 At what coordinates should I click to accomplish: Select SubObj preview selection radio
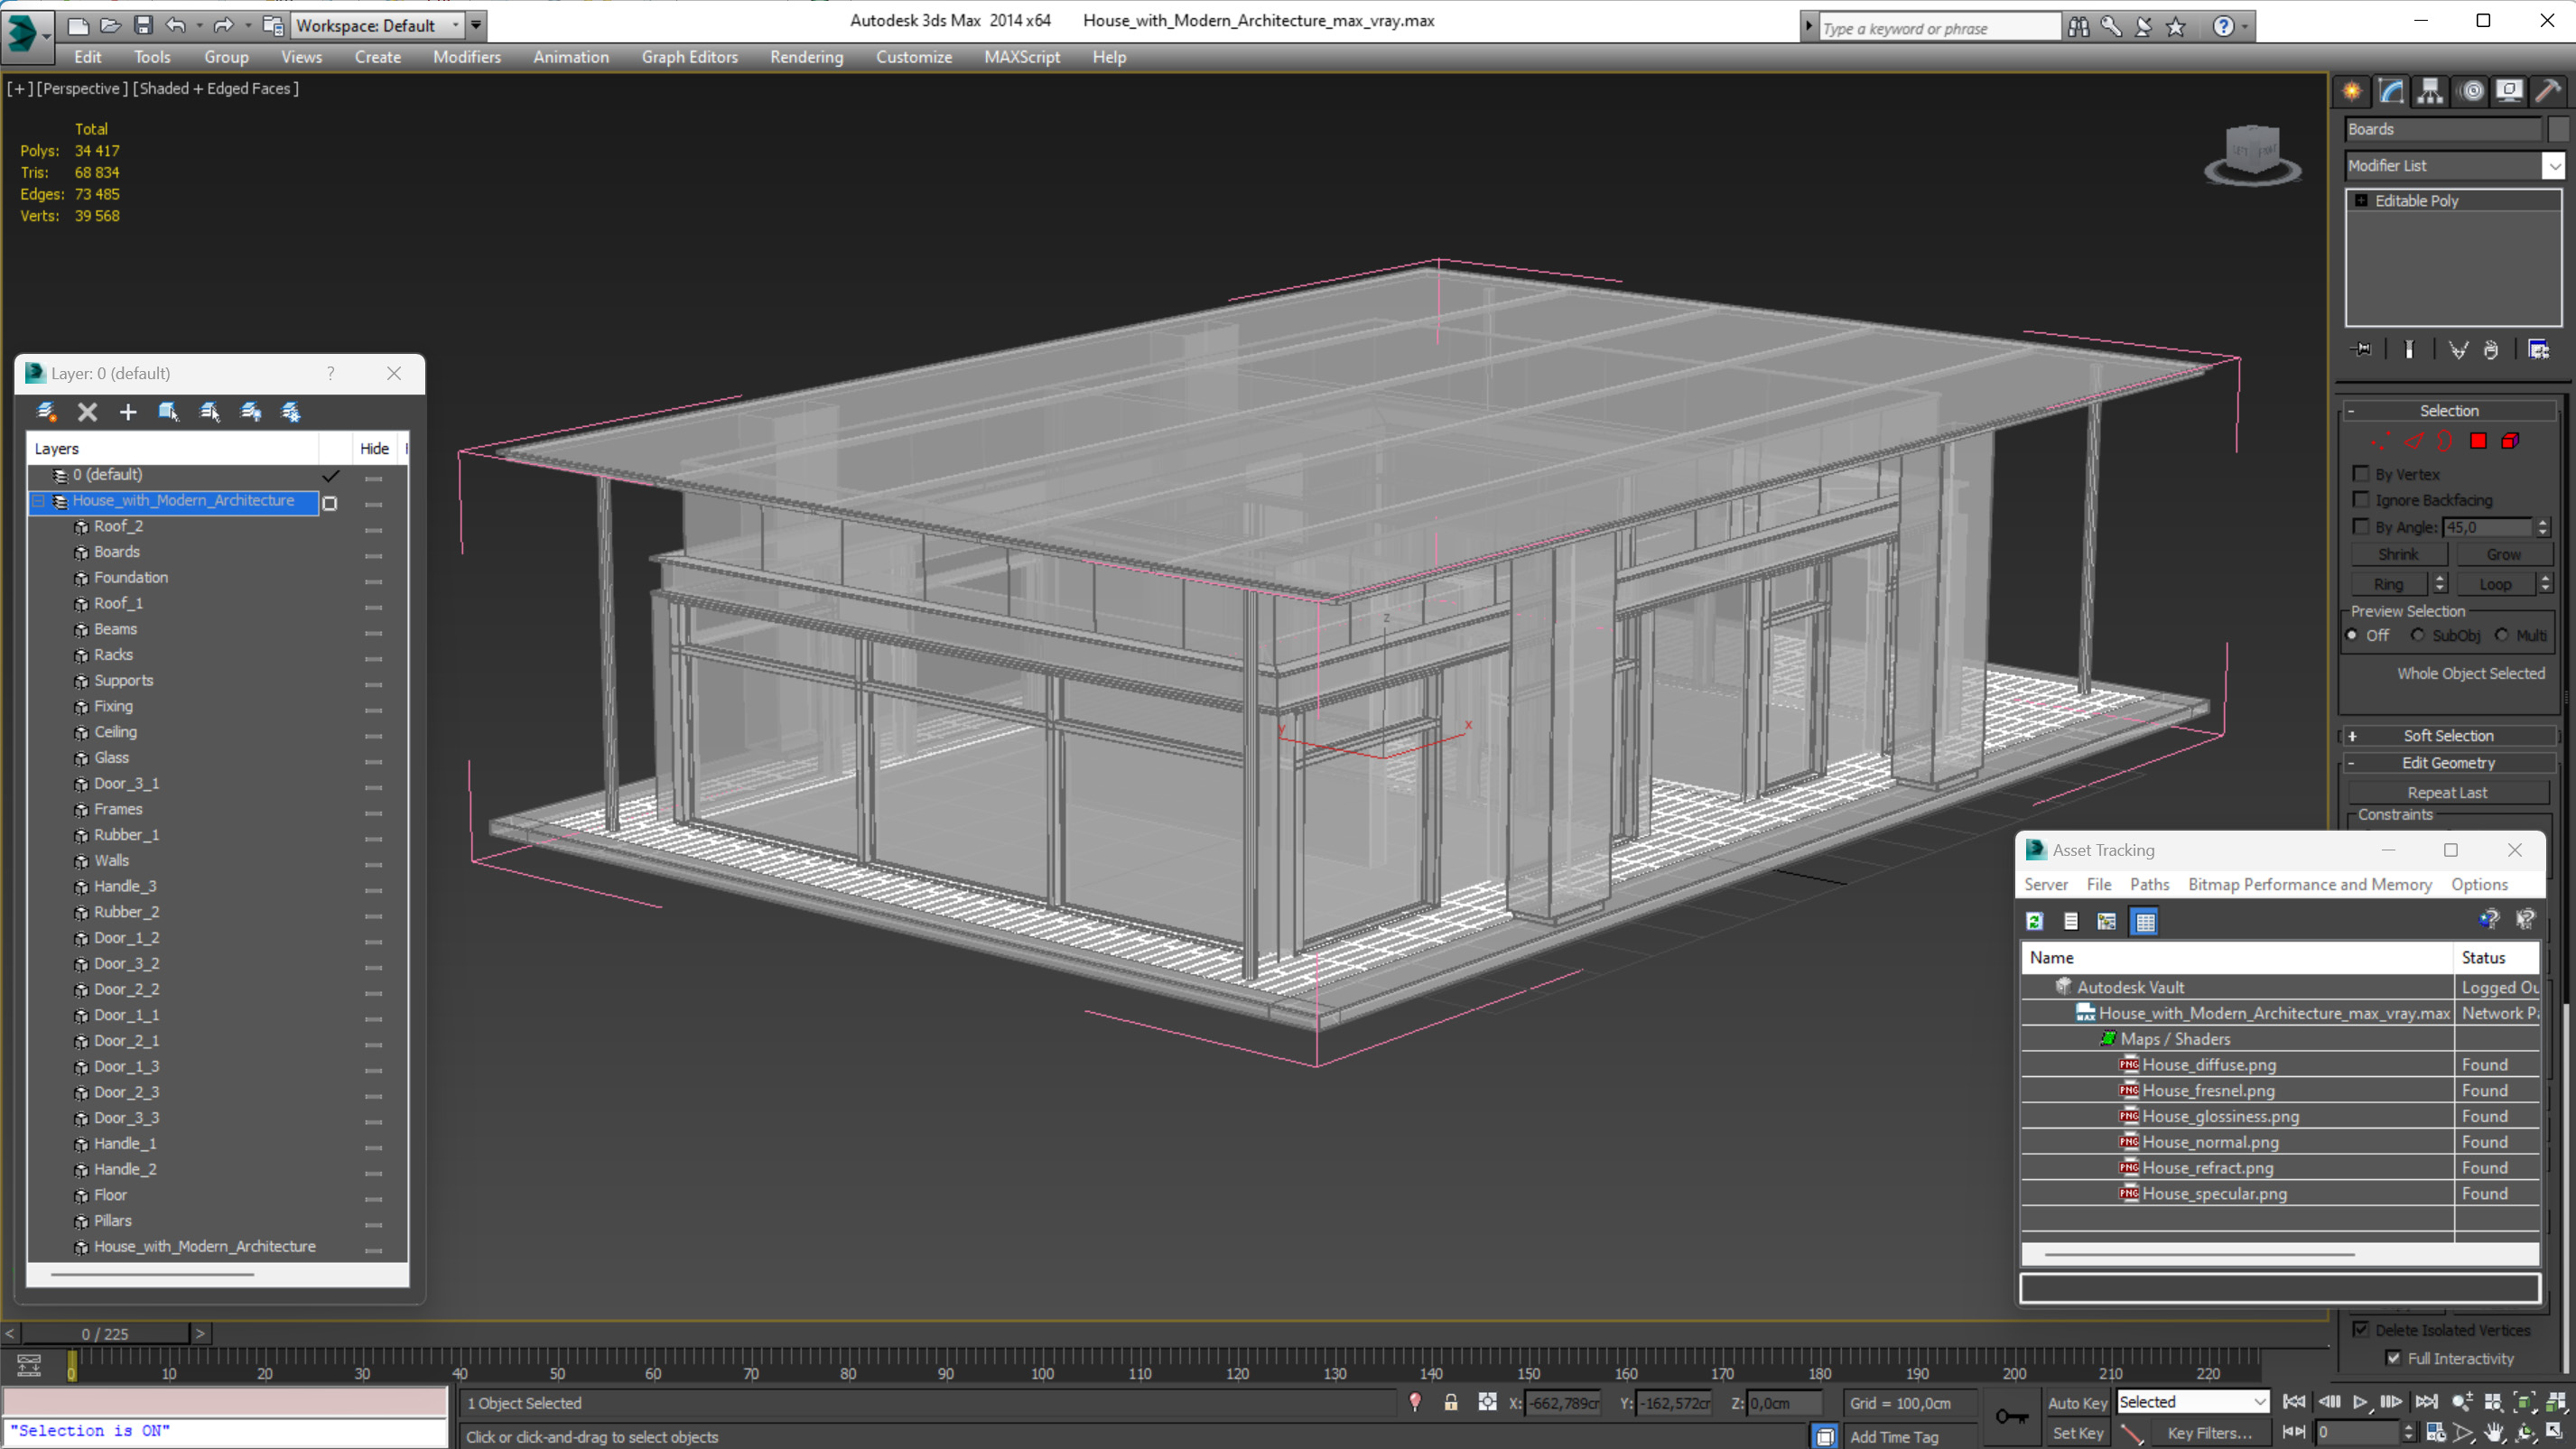[2417, 635]
